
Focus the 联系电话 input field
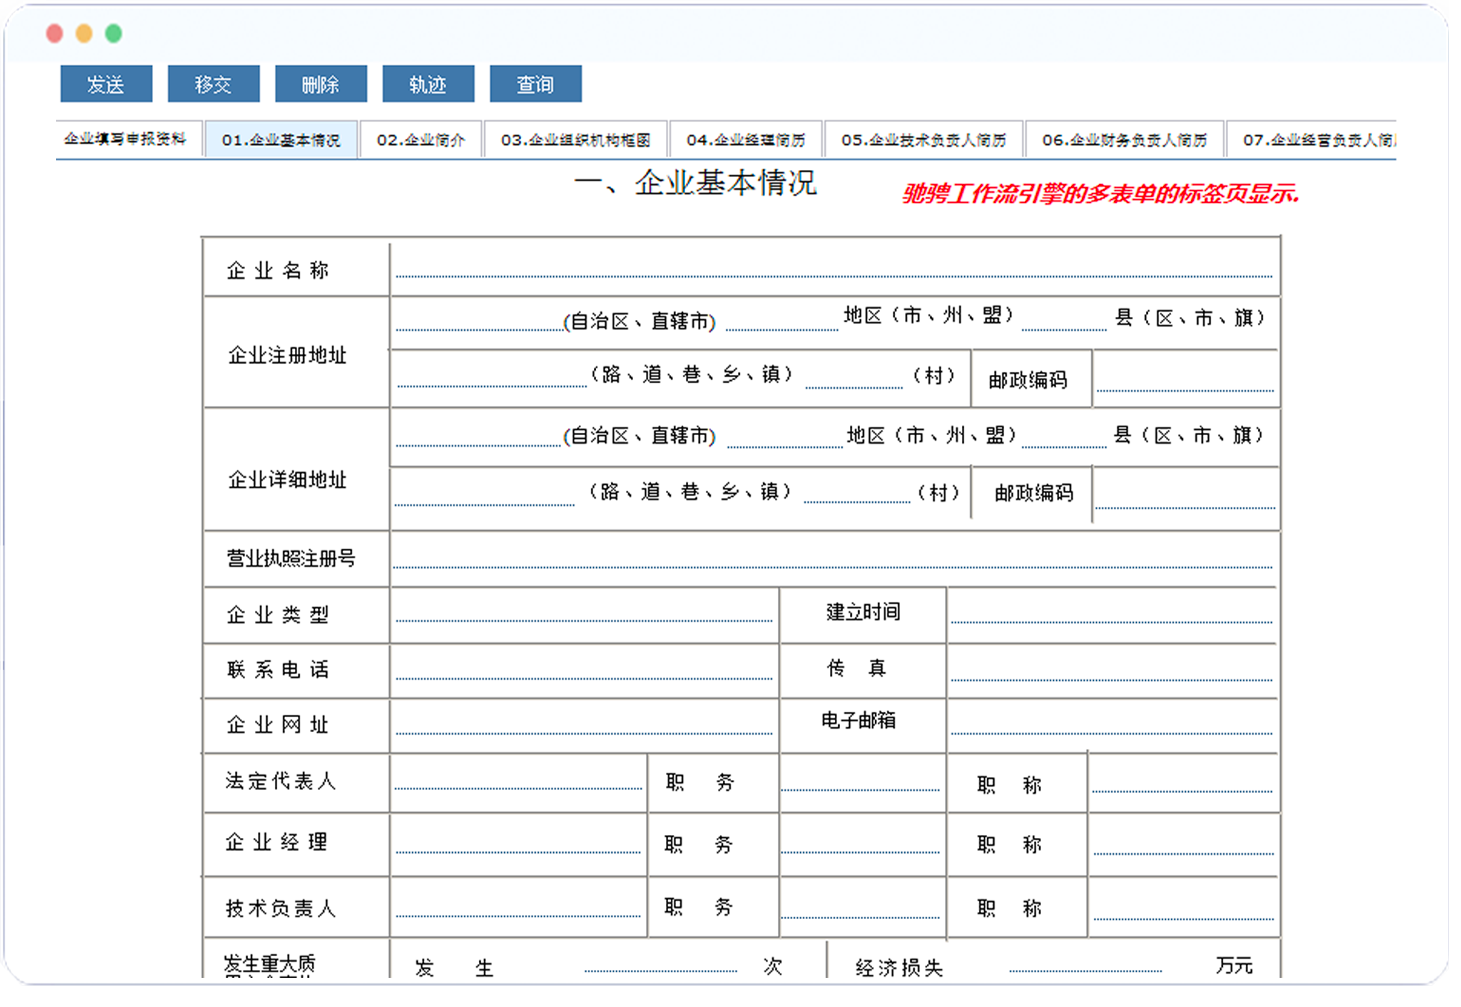584,669
